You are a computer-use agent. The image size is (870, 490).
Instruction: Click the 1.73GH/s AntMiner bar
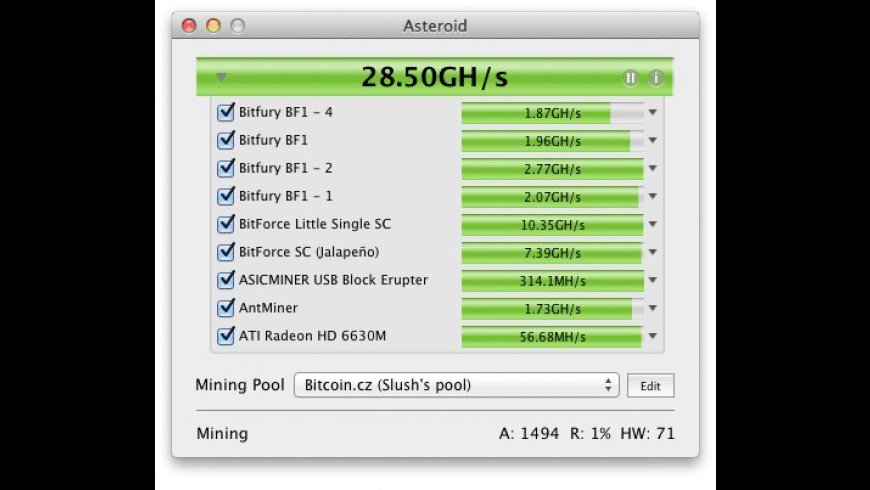point(553,309)
